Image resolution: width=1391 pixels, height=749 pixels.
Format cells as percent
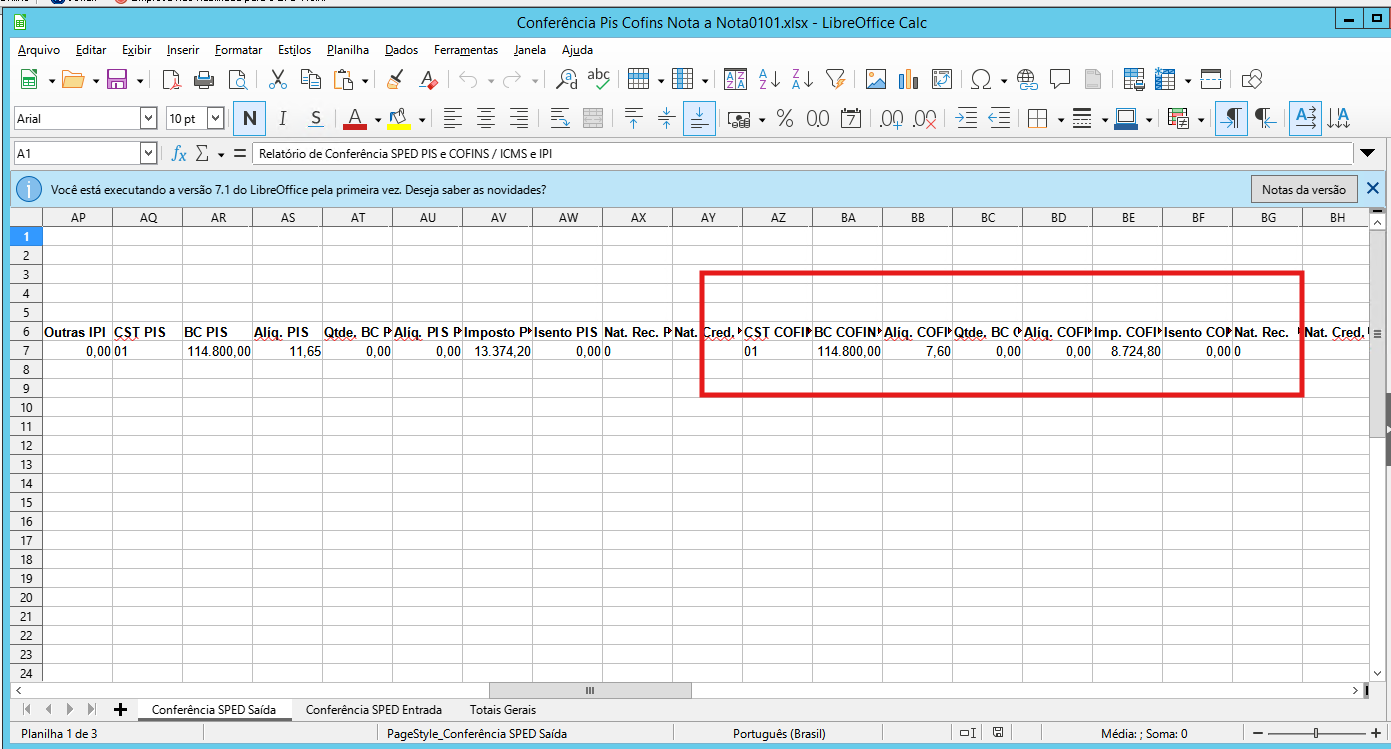[785, 119]
